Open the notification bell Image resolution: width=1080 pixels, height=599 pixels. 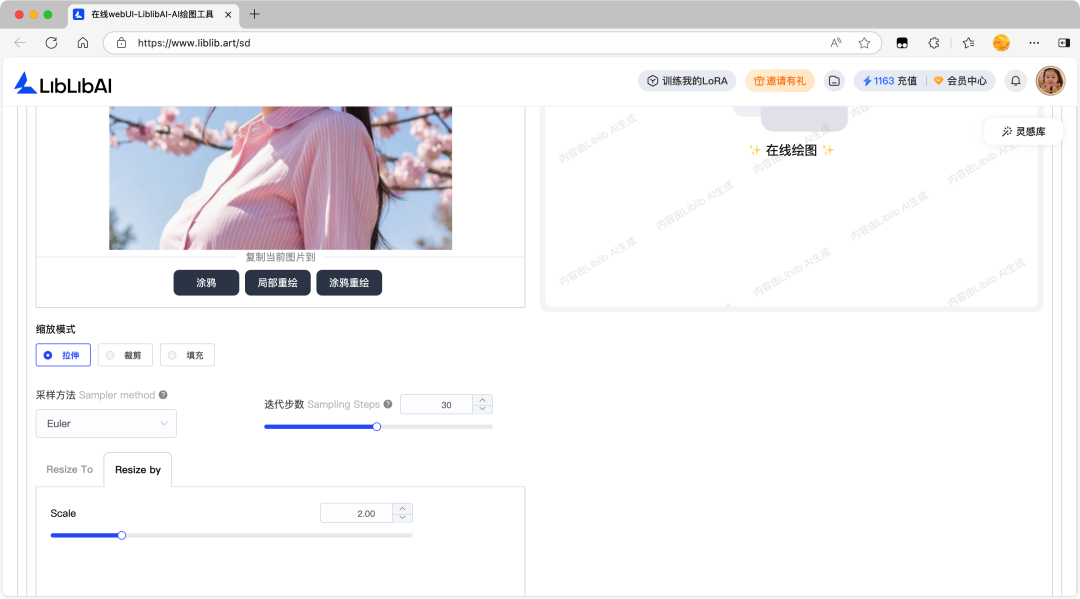[x=1015, y=81]
